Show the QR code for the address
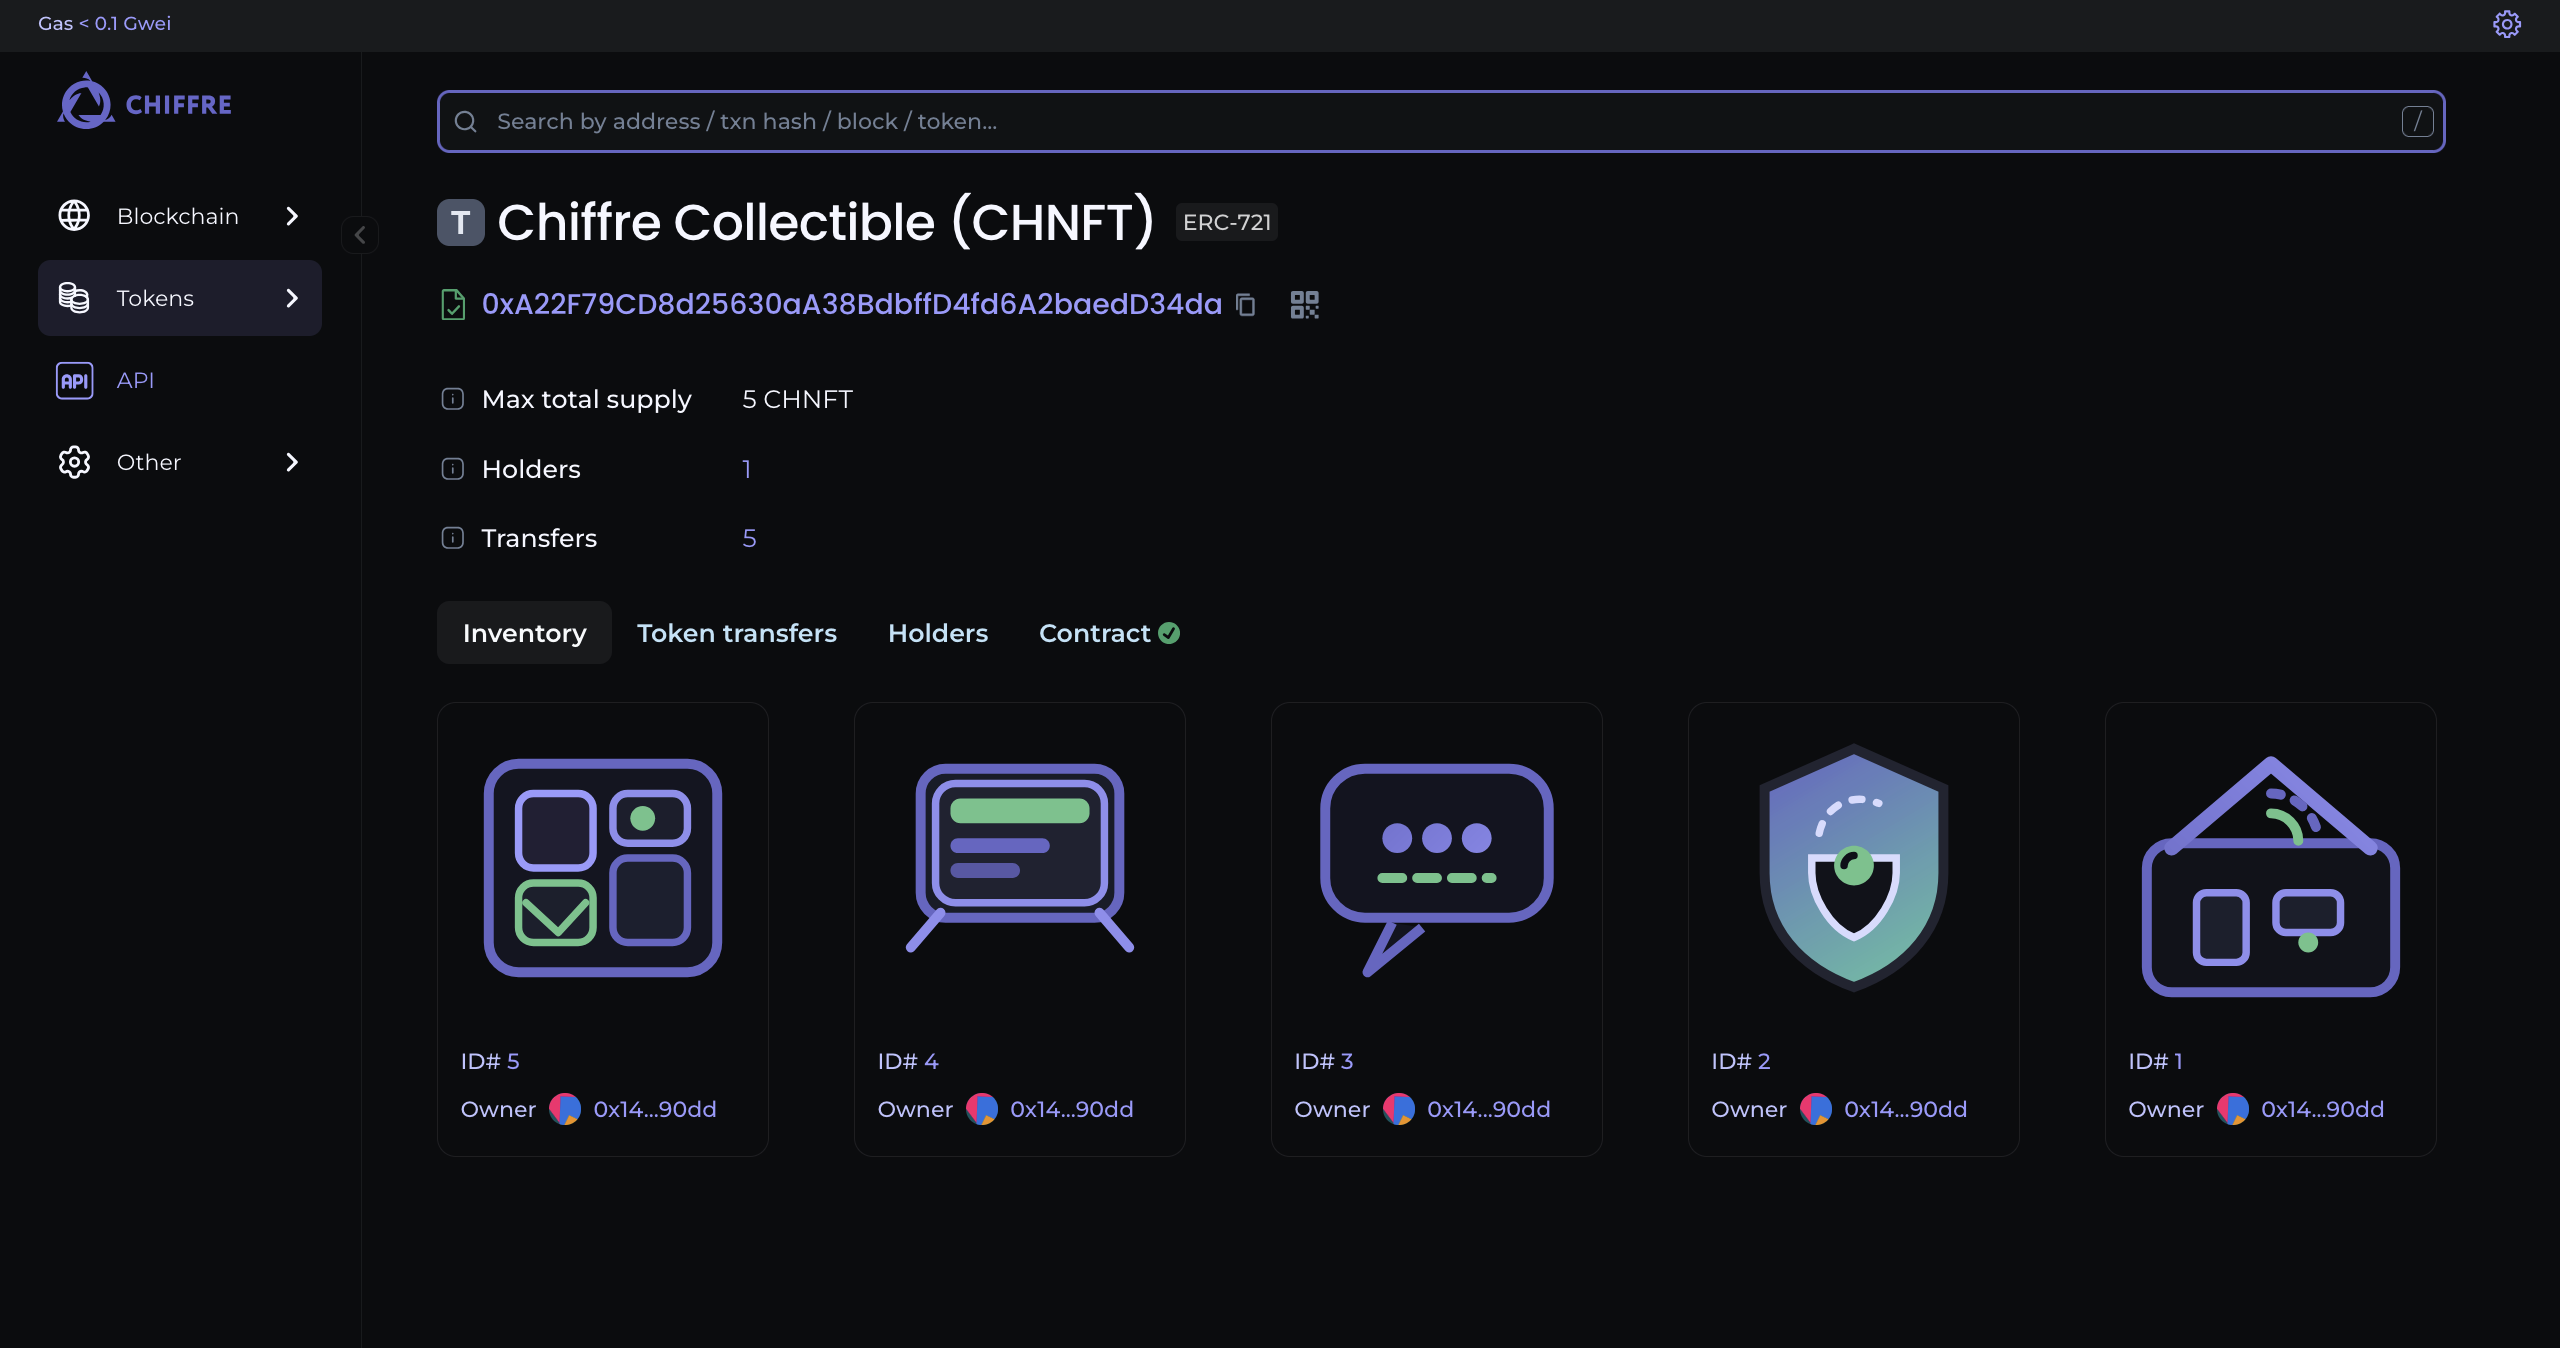This screenshot has width=2560, height=1348. coord(1304,304)
